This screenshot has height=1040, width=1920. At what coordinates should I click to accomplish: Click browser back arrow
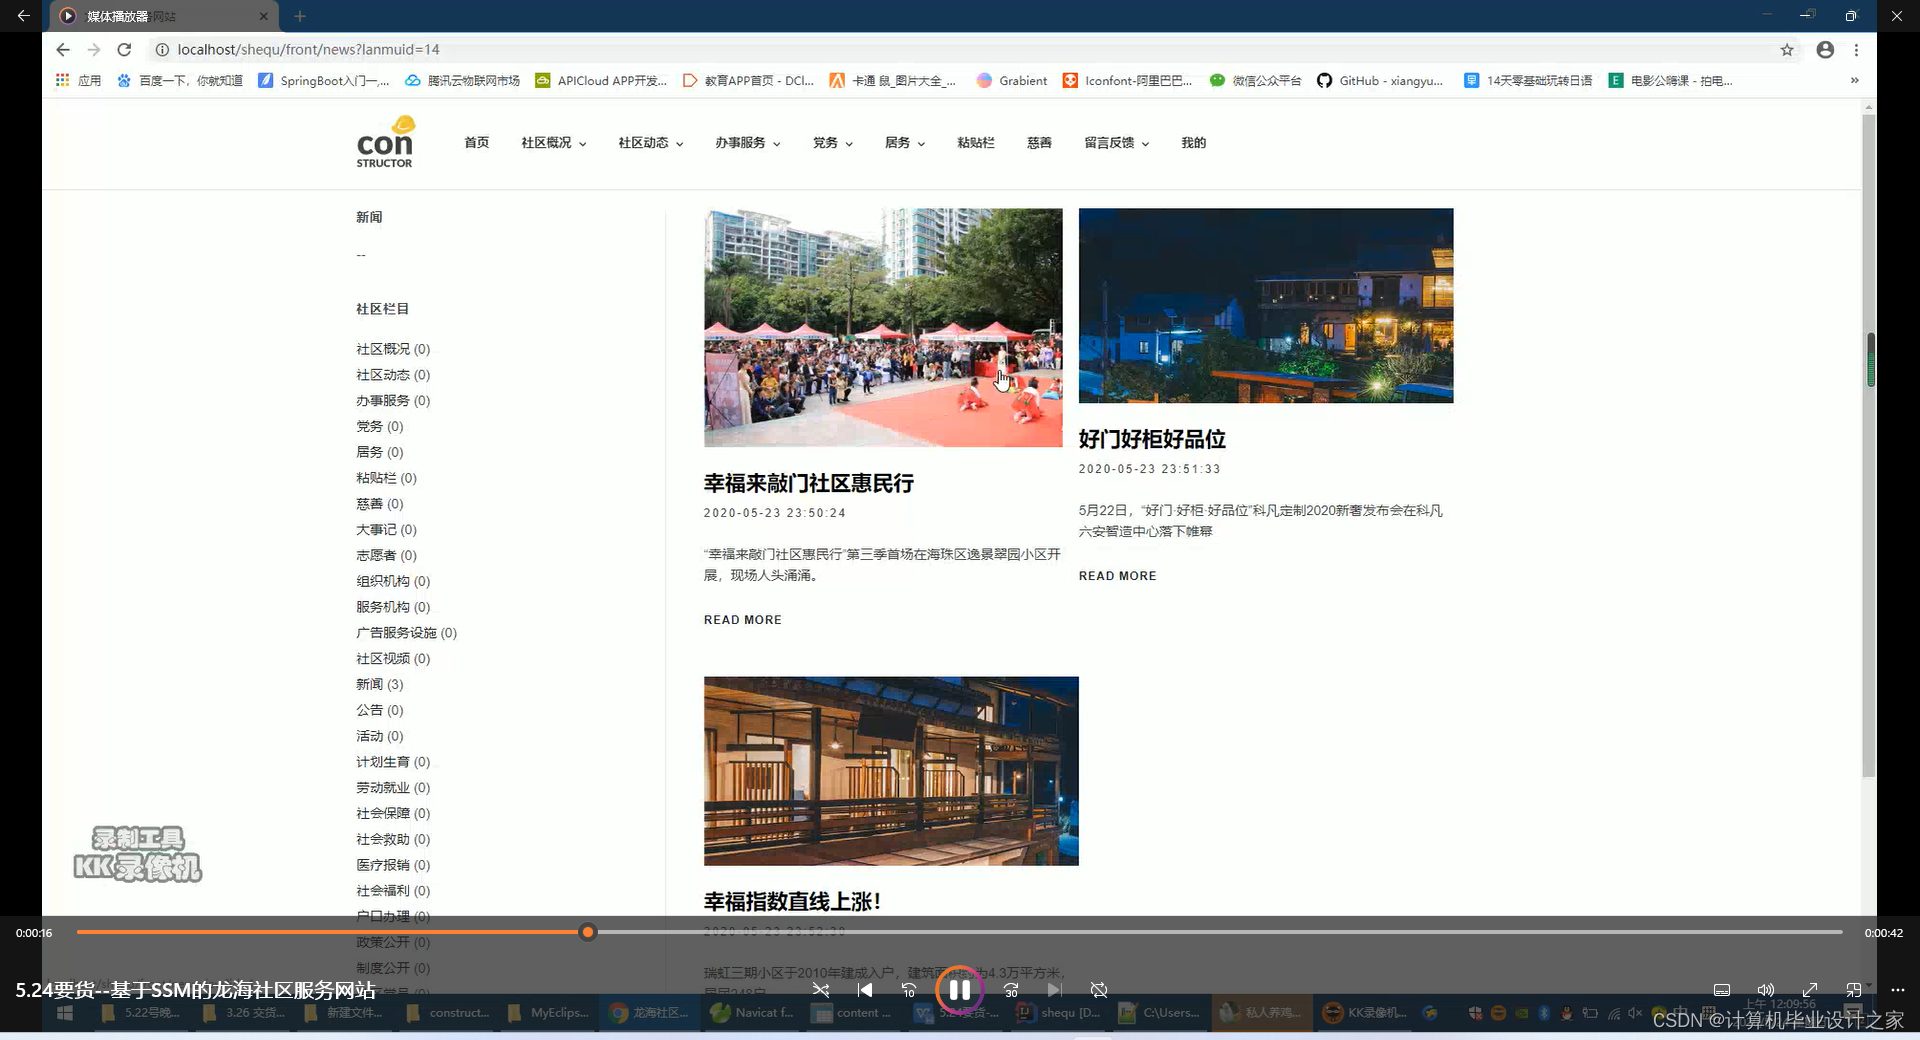[x=63, y=49]
